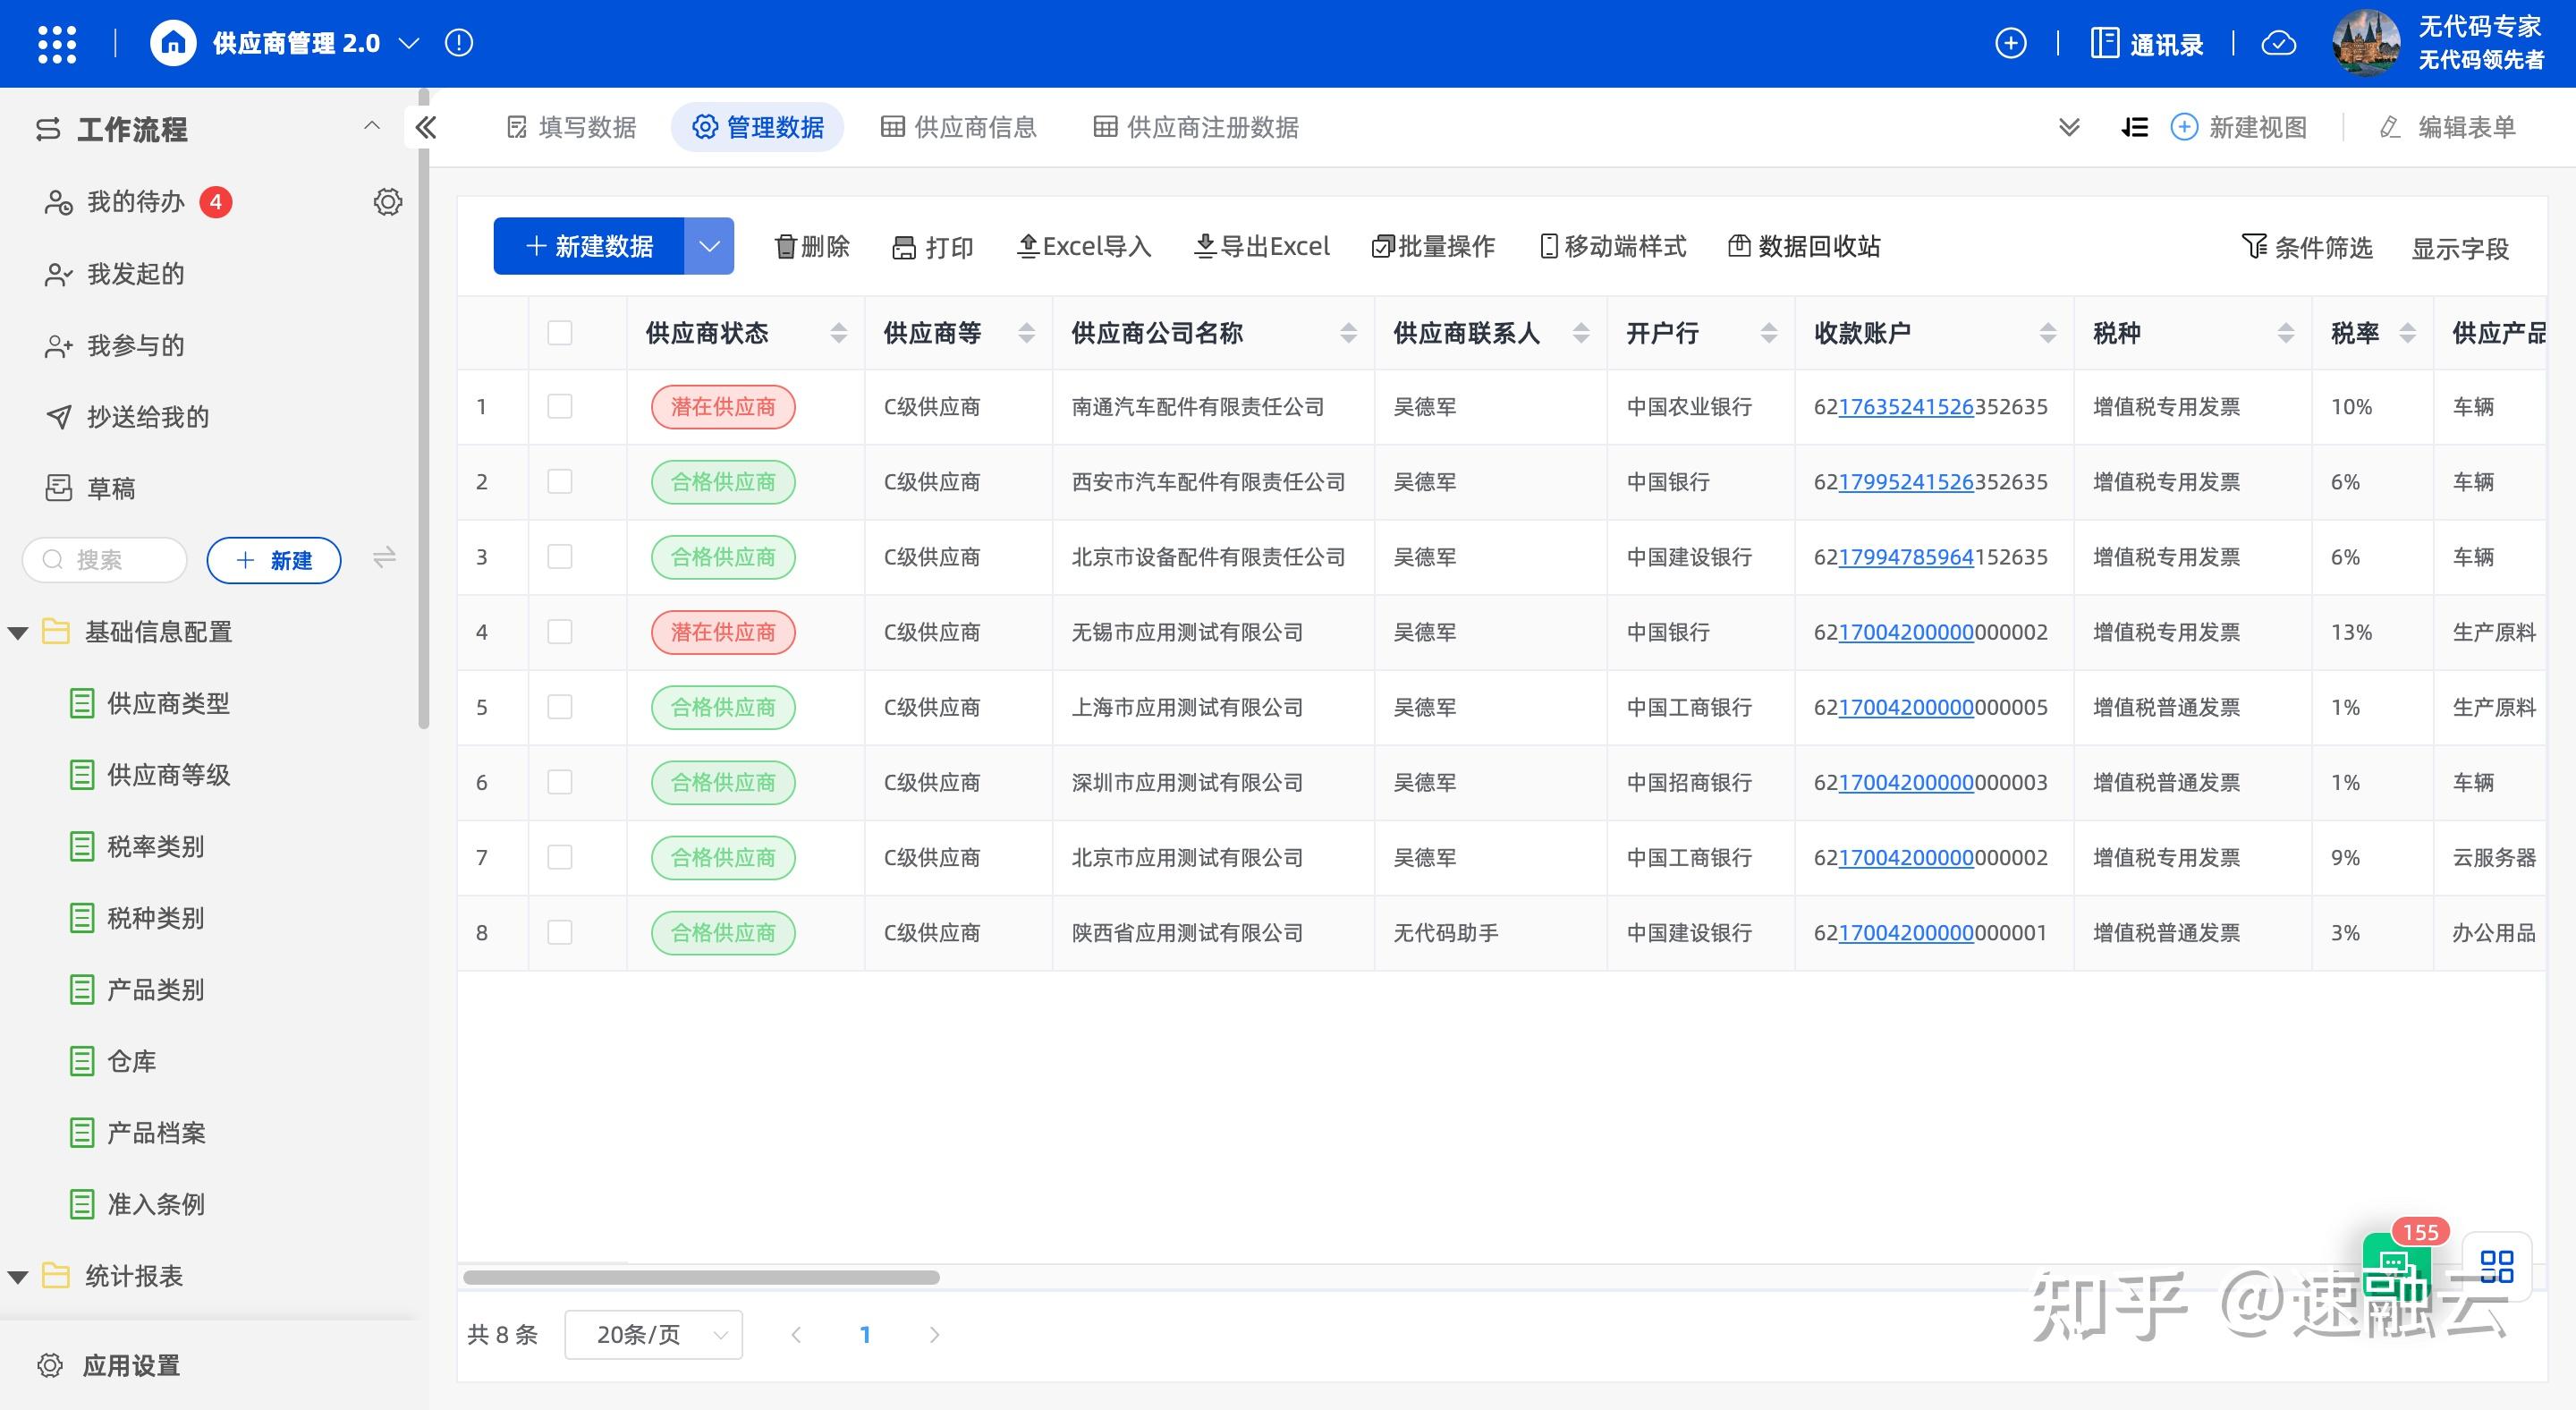Open the 20条/页 page size dropdown
This screenshot has height=1410, width=2576.
[652, 1334]
